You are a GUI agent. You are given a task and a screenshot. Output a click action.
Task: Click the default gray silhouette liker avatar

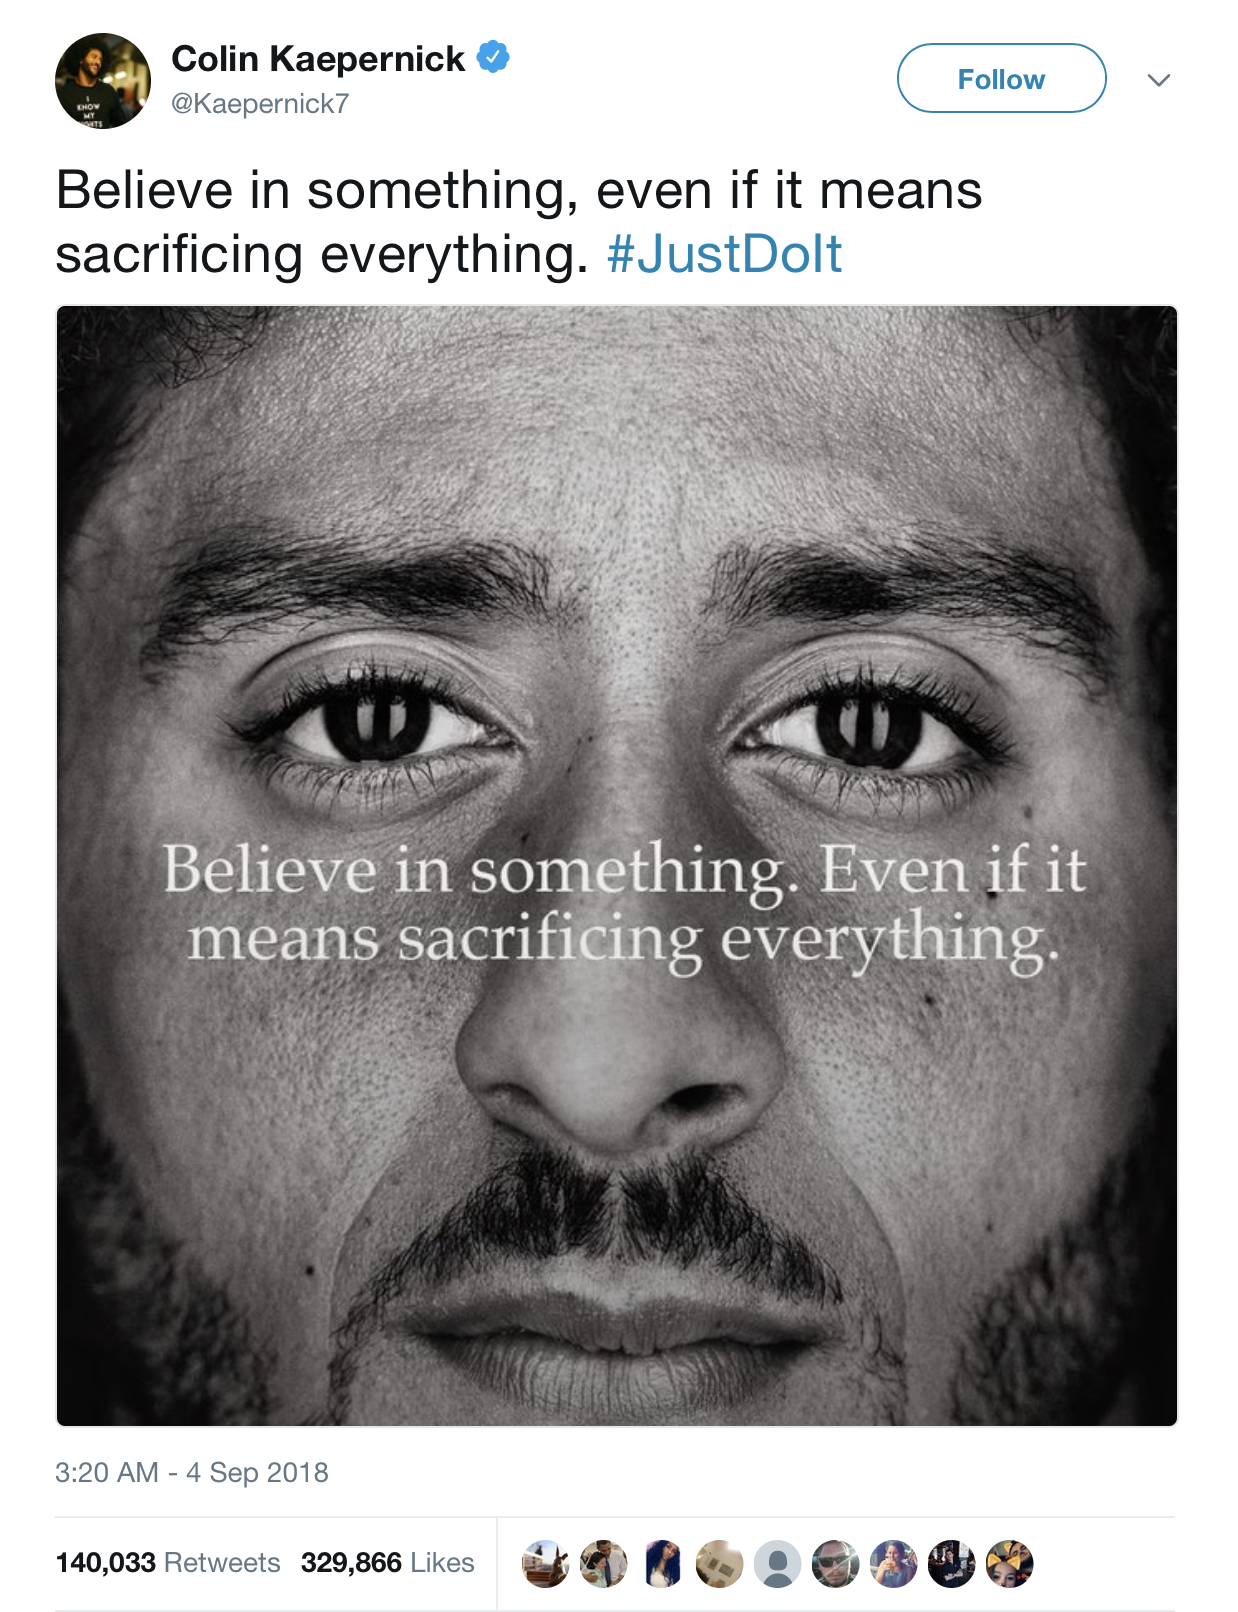[777, 1564]
